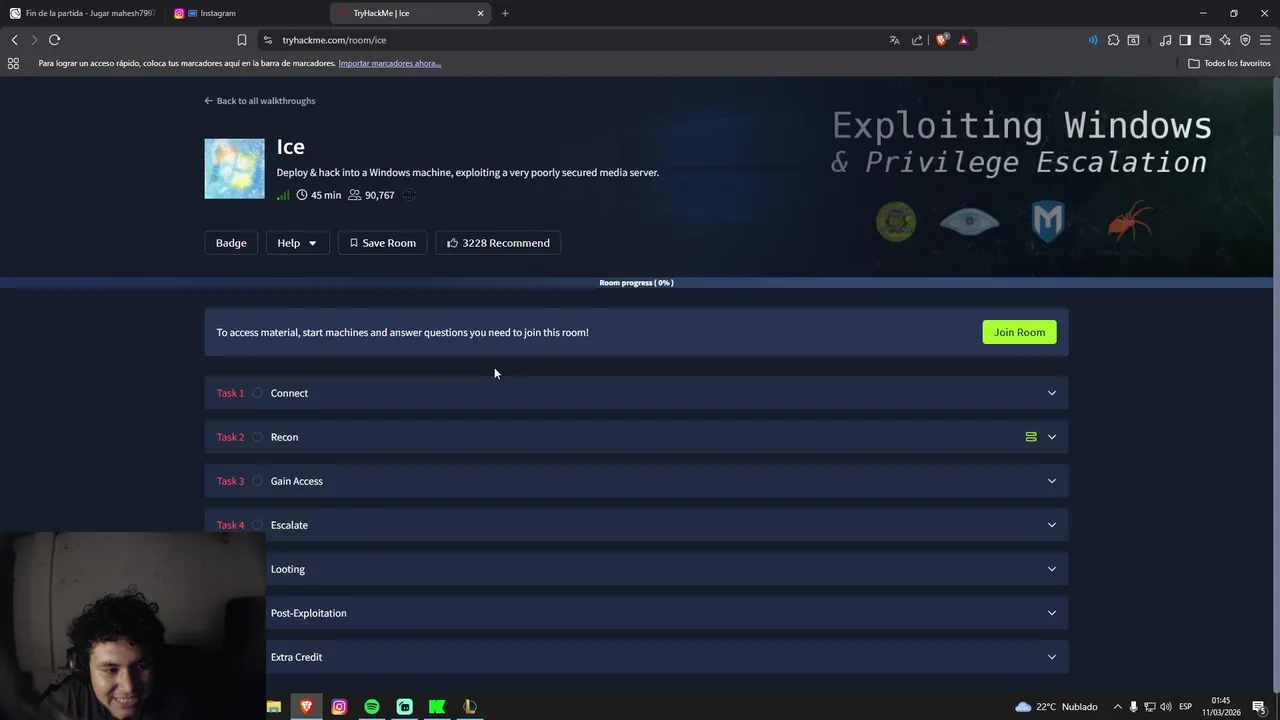This screenshot has height=720, width=1280.
Task: Select the TryHackMe | Ice tab
Action: 410,13
